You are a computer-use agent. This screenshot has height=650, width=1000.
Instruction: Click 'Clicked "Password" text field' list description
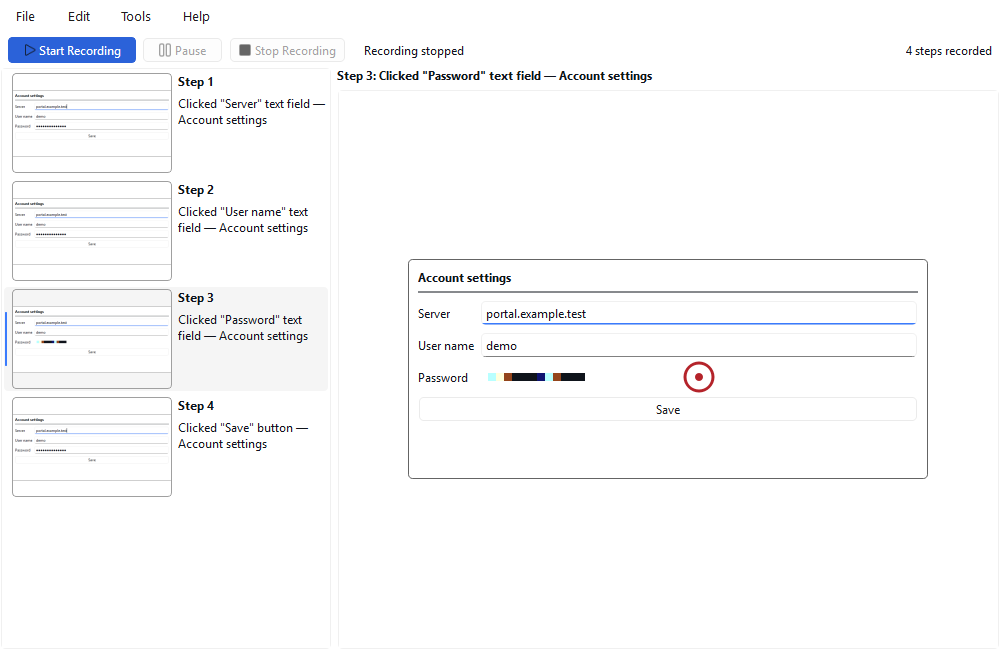tap(243, 328)
